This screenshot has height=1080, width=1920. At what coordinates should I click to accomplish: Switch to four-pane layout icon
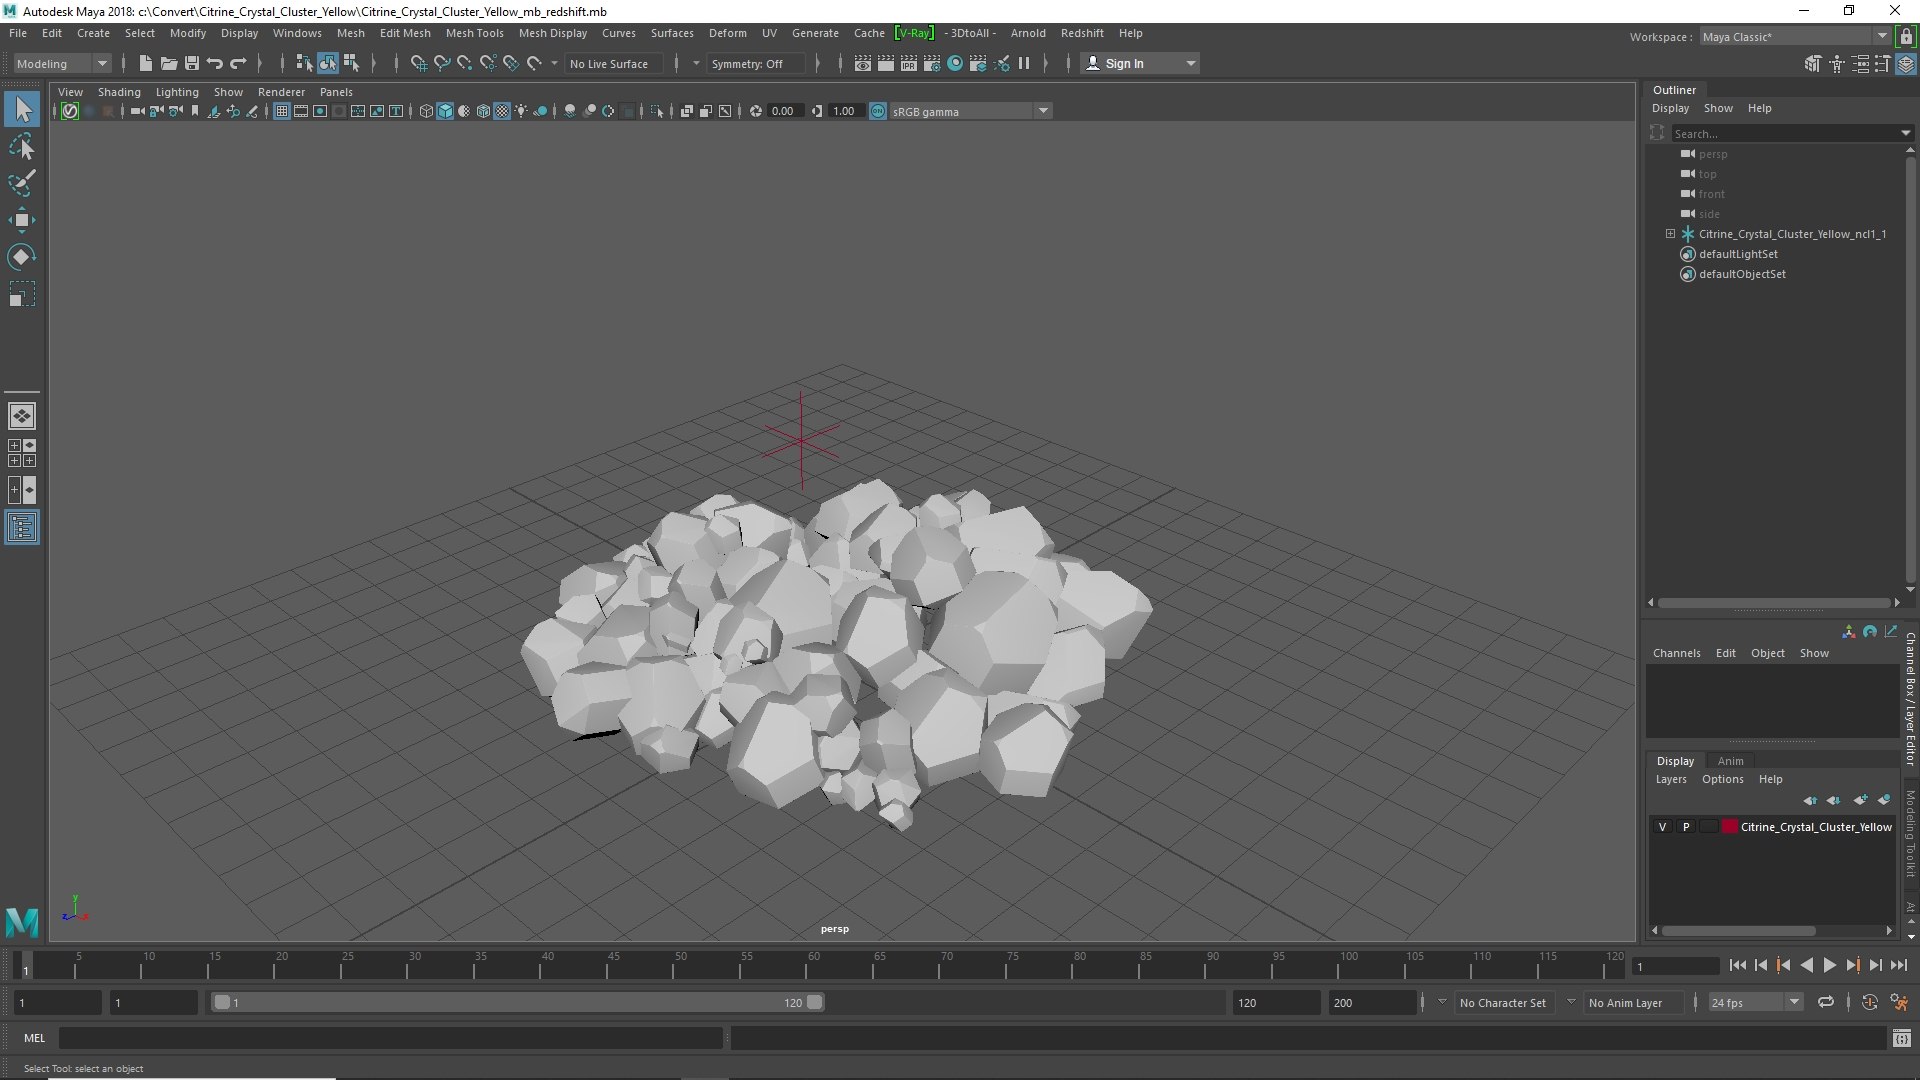tap(21, 453)
